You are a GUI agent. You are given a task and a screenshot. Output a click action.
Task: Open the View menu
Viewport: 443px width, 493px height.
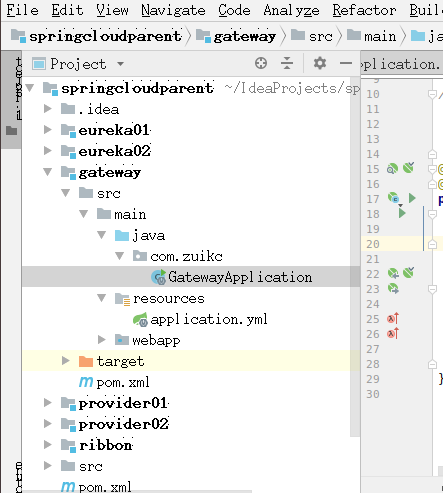112,10
